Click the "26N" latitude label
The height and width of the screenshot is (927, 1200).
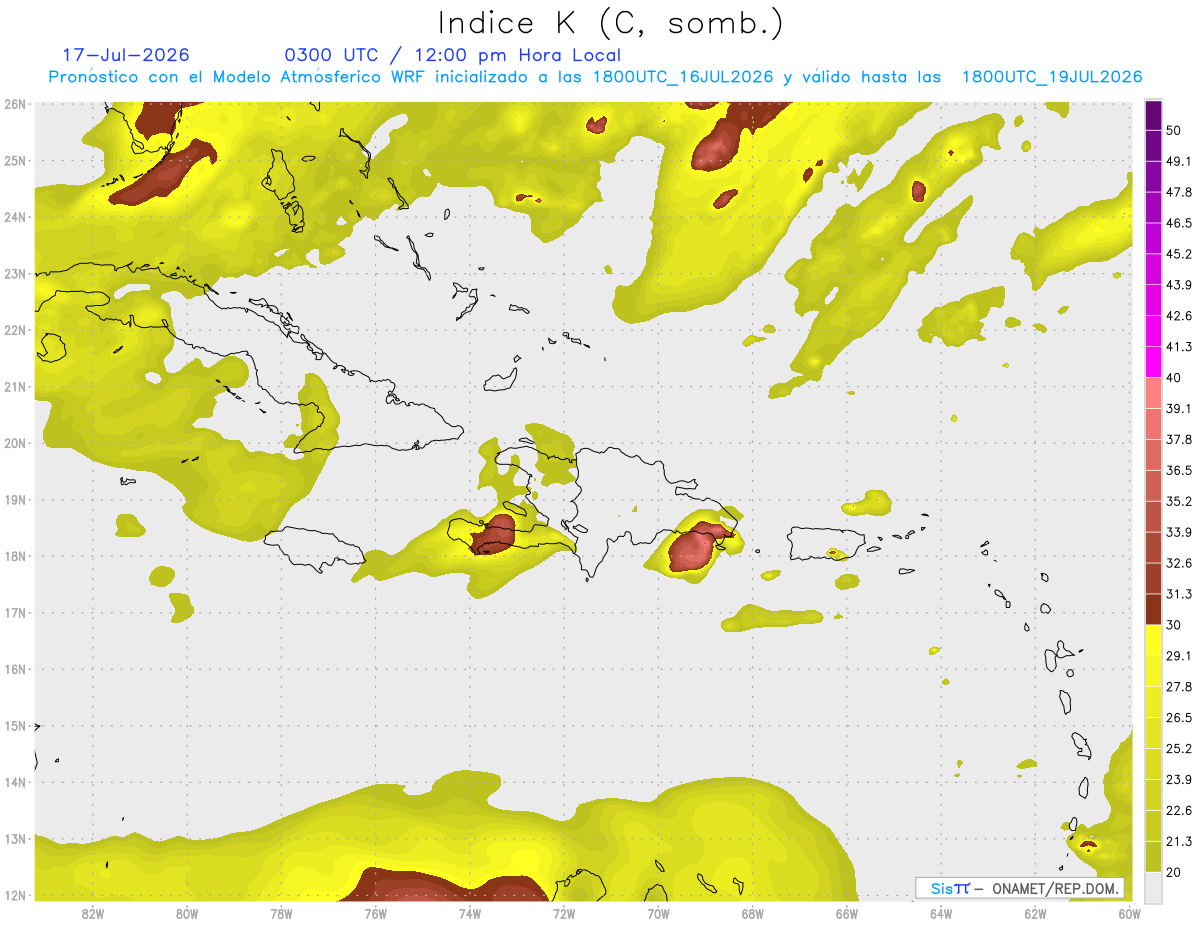(14, 104)
